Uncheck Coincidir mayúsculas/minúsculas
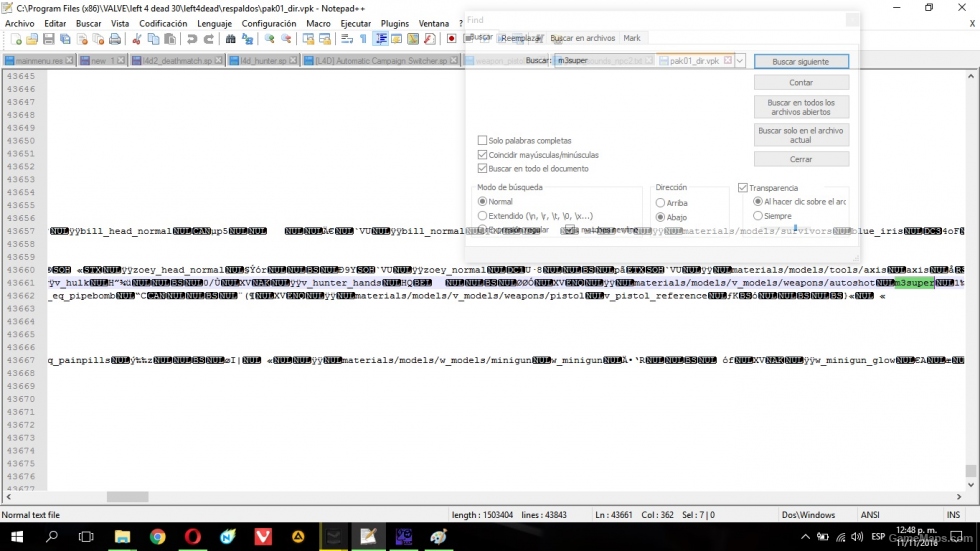The width and height of the screenshot is (980, 551). 482,154
